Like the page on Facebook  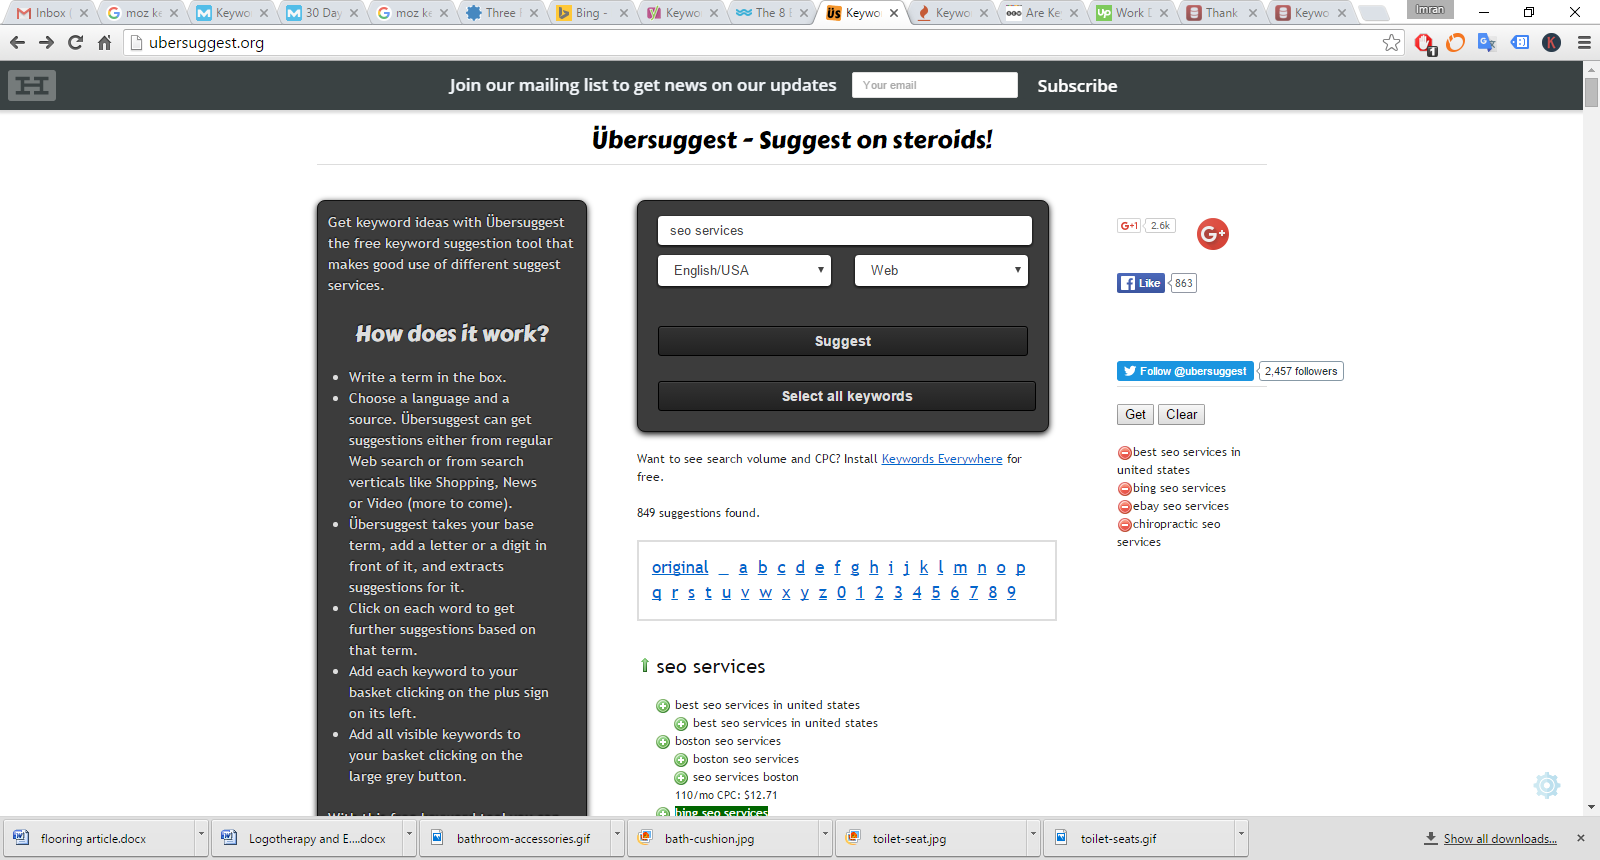[1141, 283]
